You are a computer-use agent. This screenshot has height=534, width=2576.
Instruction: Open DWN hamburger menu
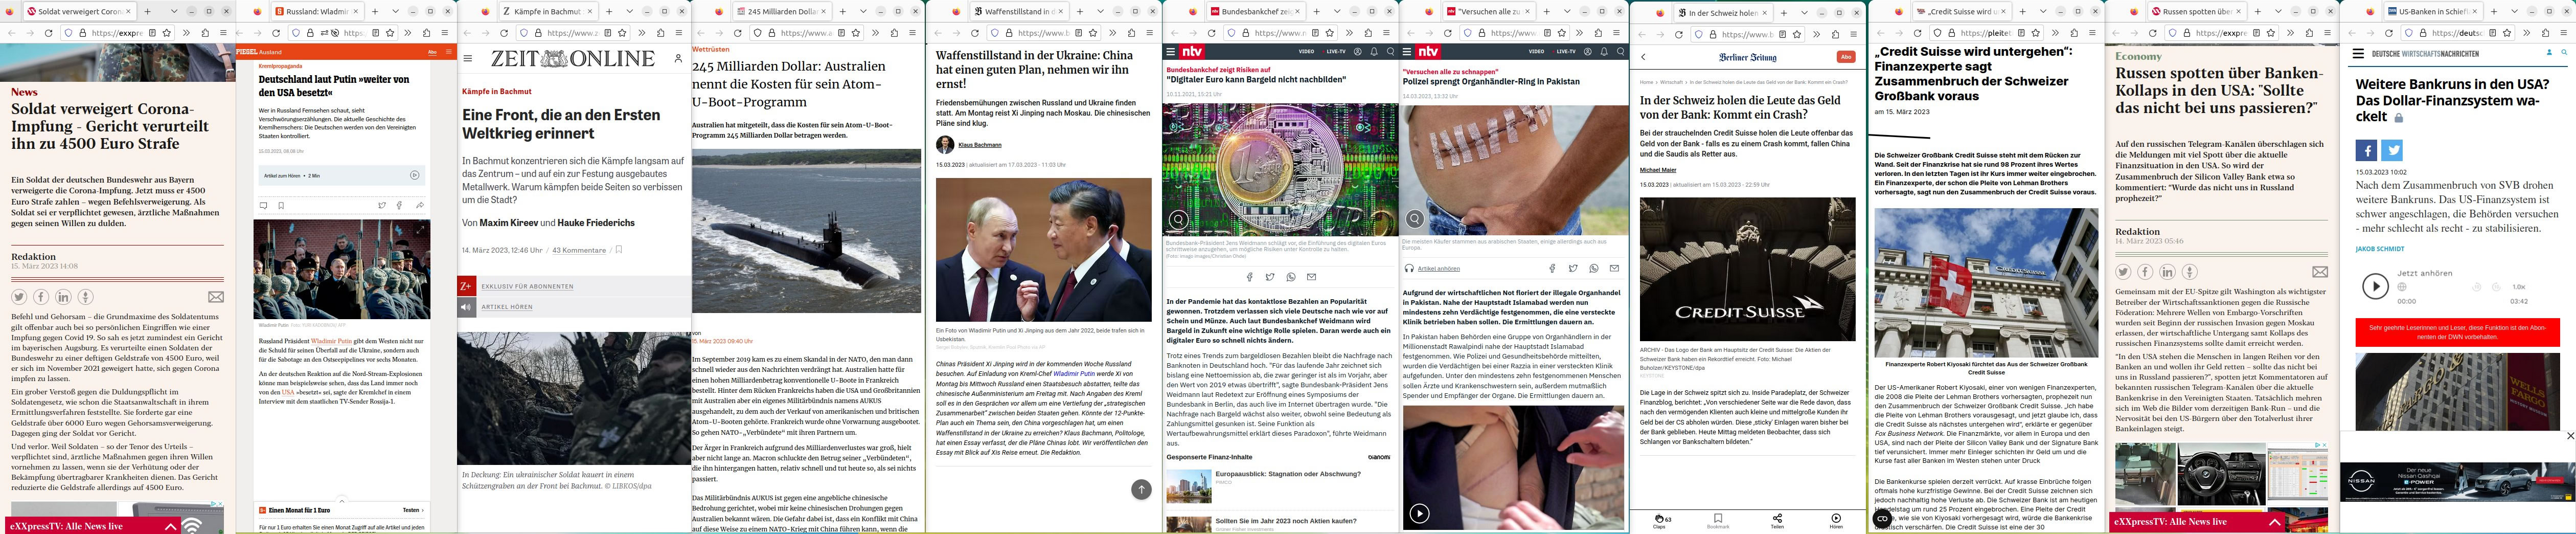[x=2359, y=53]
